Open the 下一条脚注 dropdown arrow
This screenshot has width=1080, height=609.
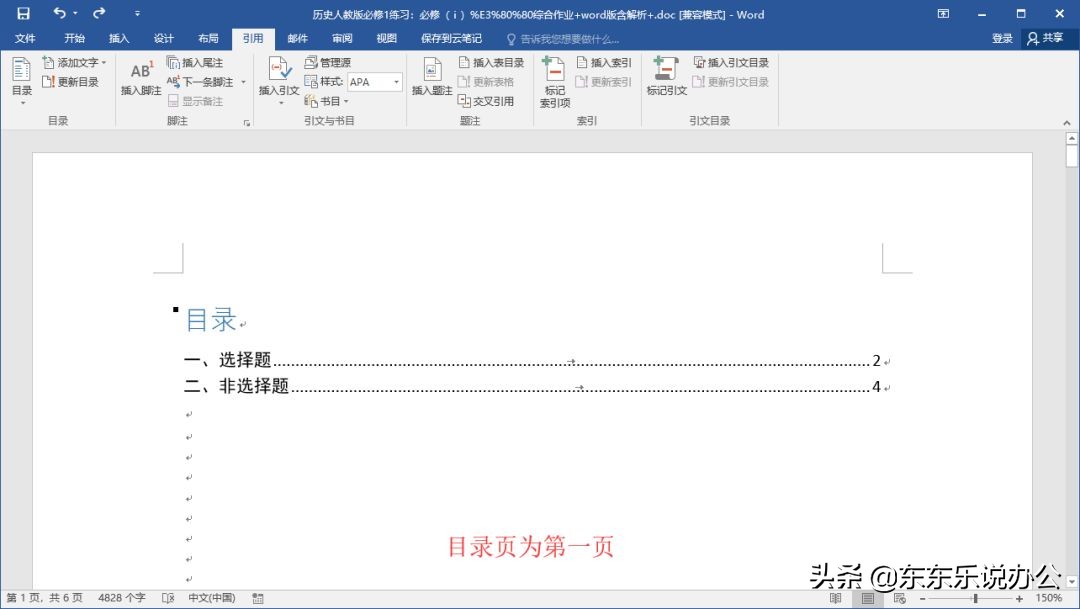click(x=242, y=81)
